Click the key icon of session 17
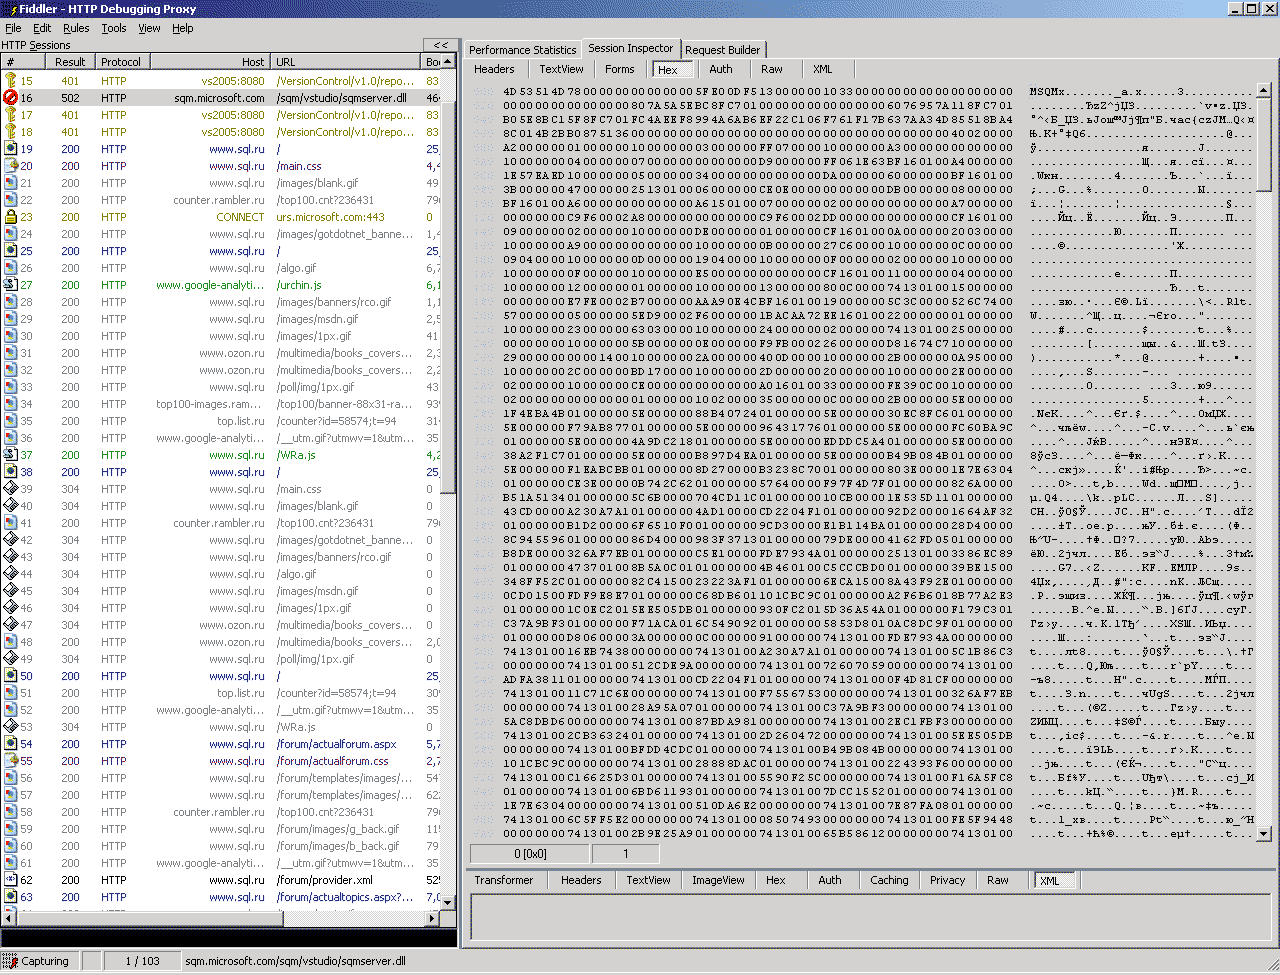The height and width of the screenshot is (975, 1280). [11, 115]
